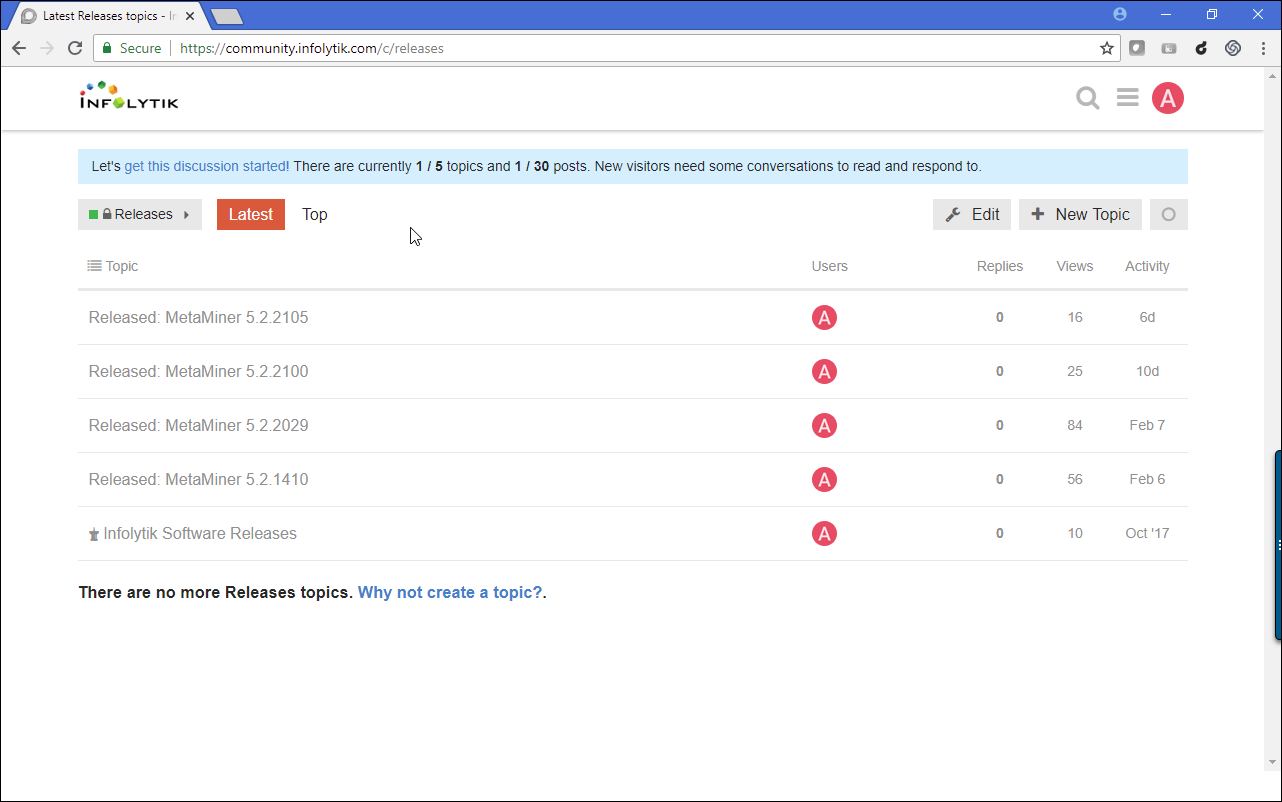
Task: Open Chrome's three-dot menu
Action: click(1264, 48)
